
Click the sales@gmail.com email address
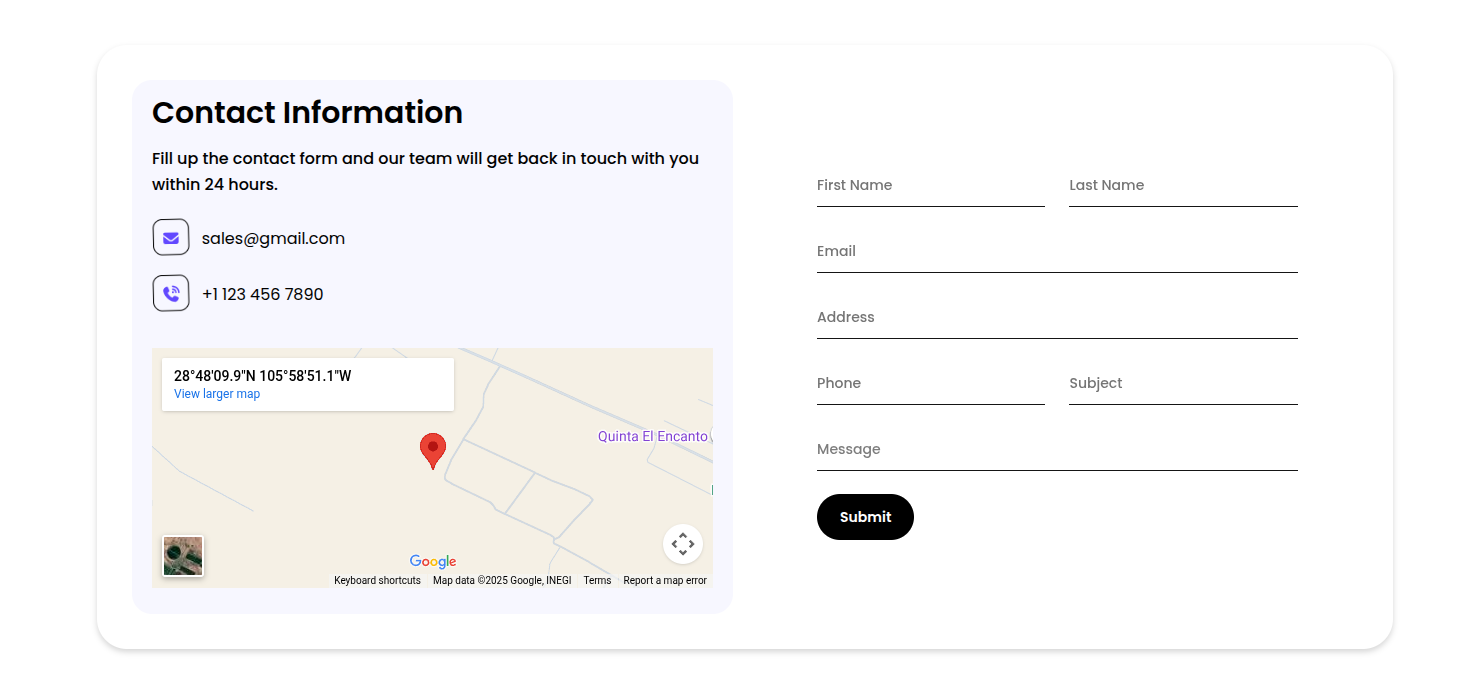point(273,238)
